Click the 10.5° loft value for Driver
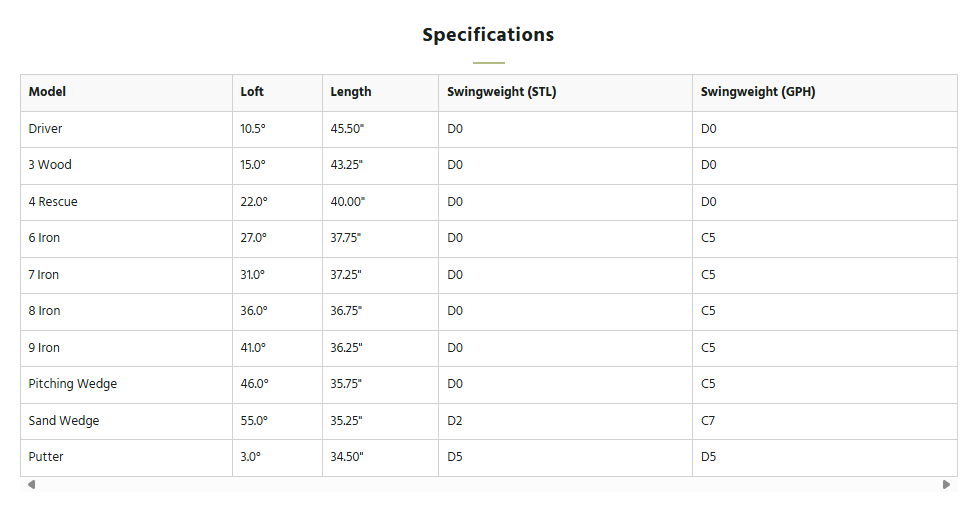The image size is (979, 508). pyautogui.click(x=253, y=129)
